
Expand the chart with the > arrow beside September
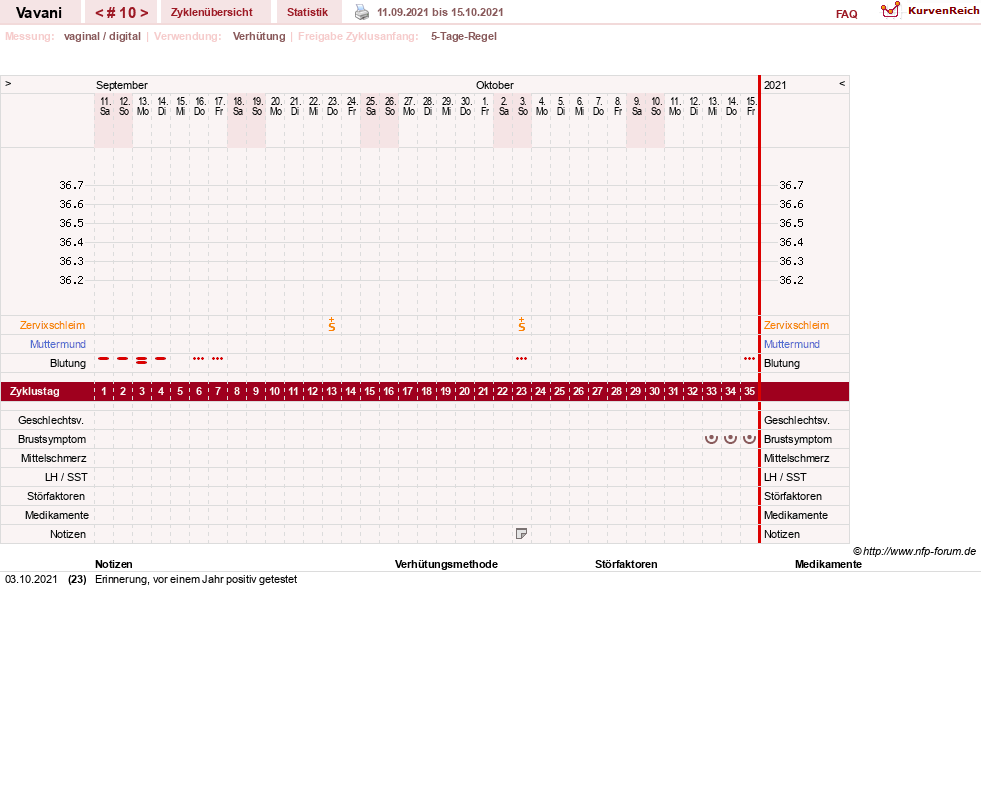pyautogui.click(x=8, y=83)
